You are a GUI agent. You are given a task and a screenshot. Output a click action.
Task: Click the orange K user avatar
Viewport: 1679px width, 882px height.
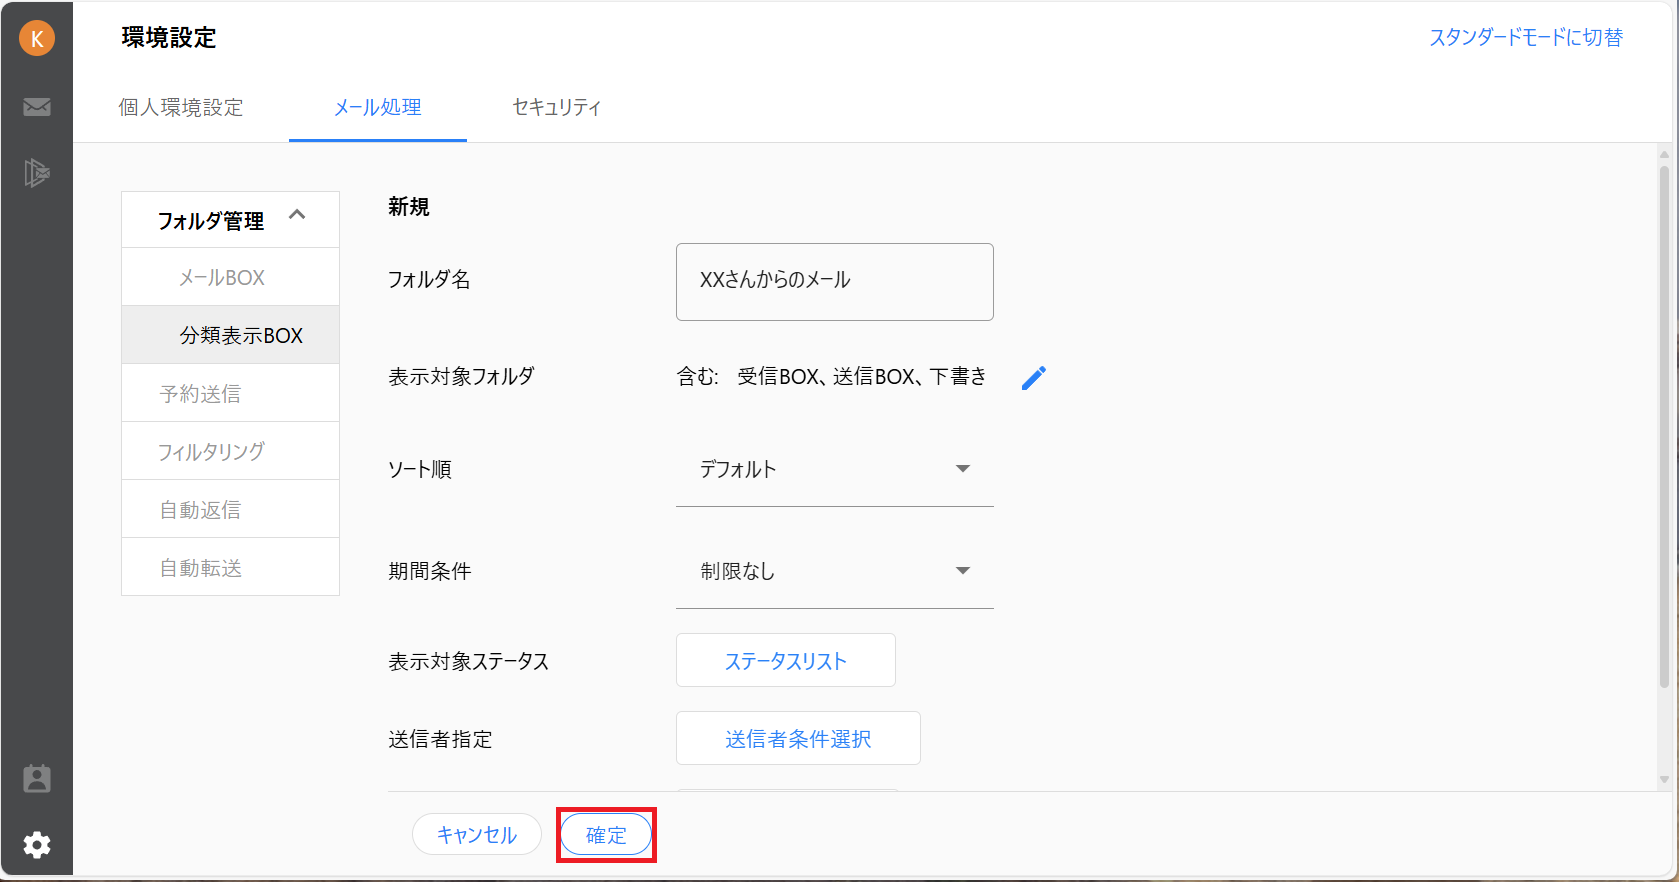tap(37, 39)
